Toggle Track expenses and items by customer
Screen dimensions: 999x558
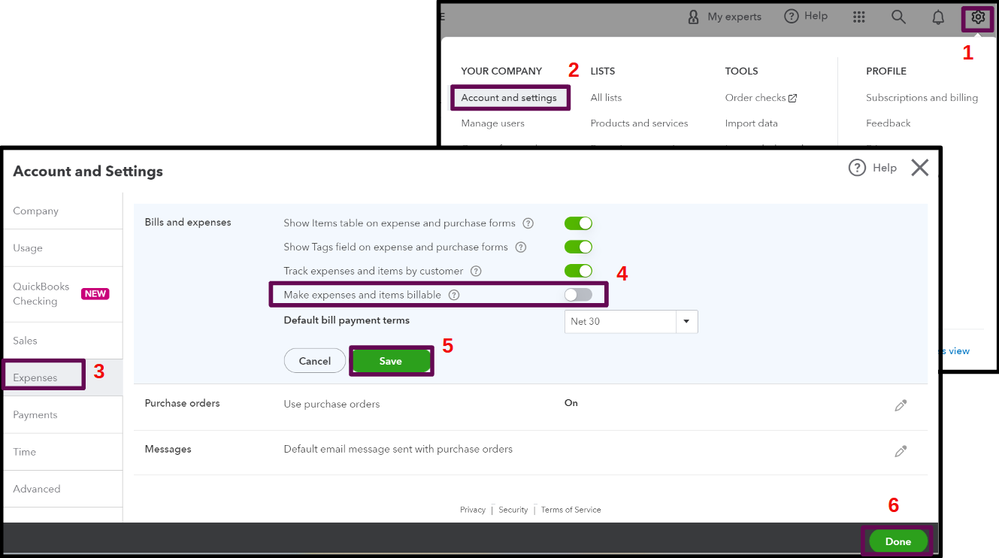pyautogui.click(x=578, y=271)
